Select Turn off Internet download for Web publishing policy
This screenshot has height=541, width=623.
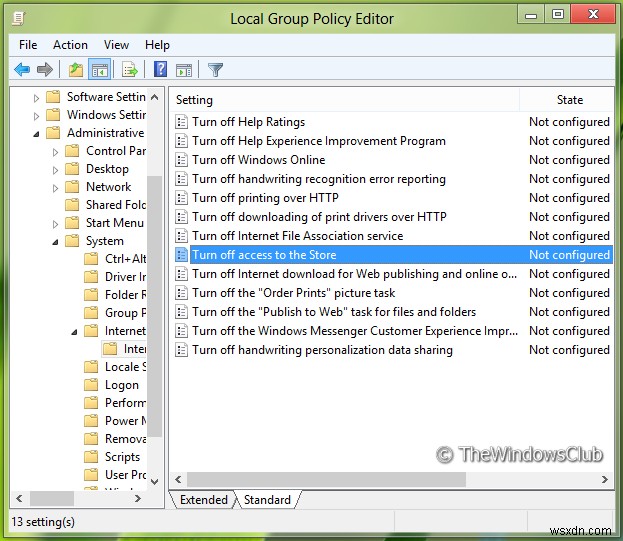(354, 274)
